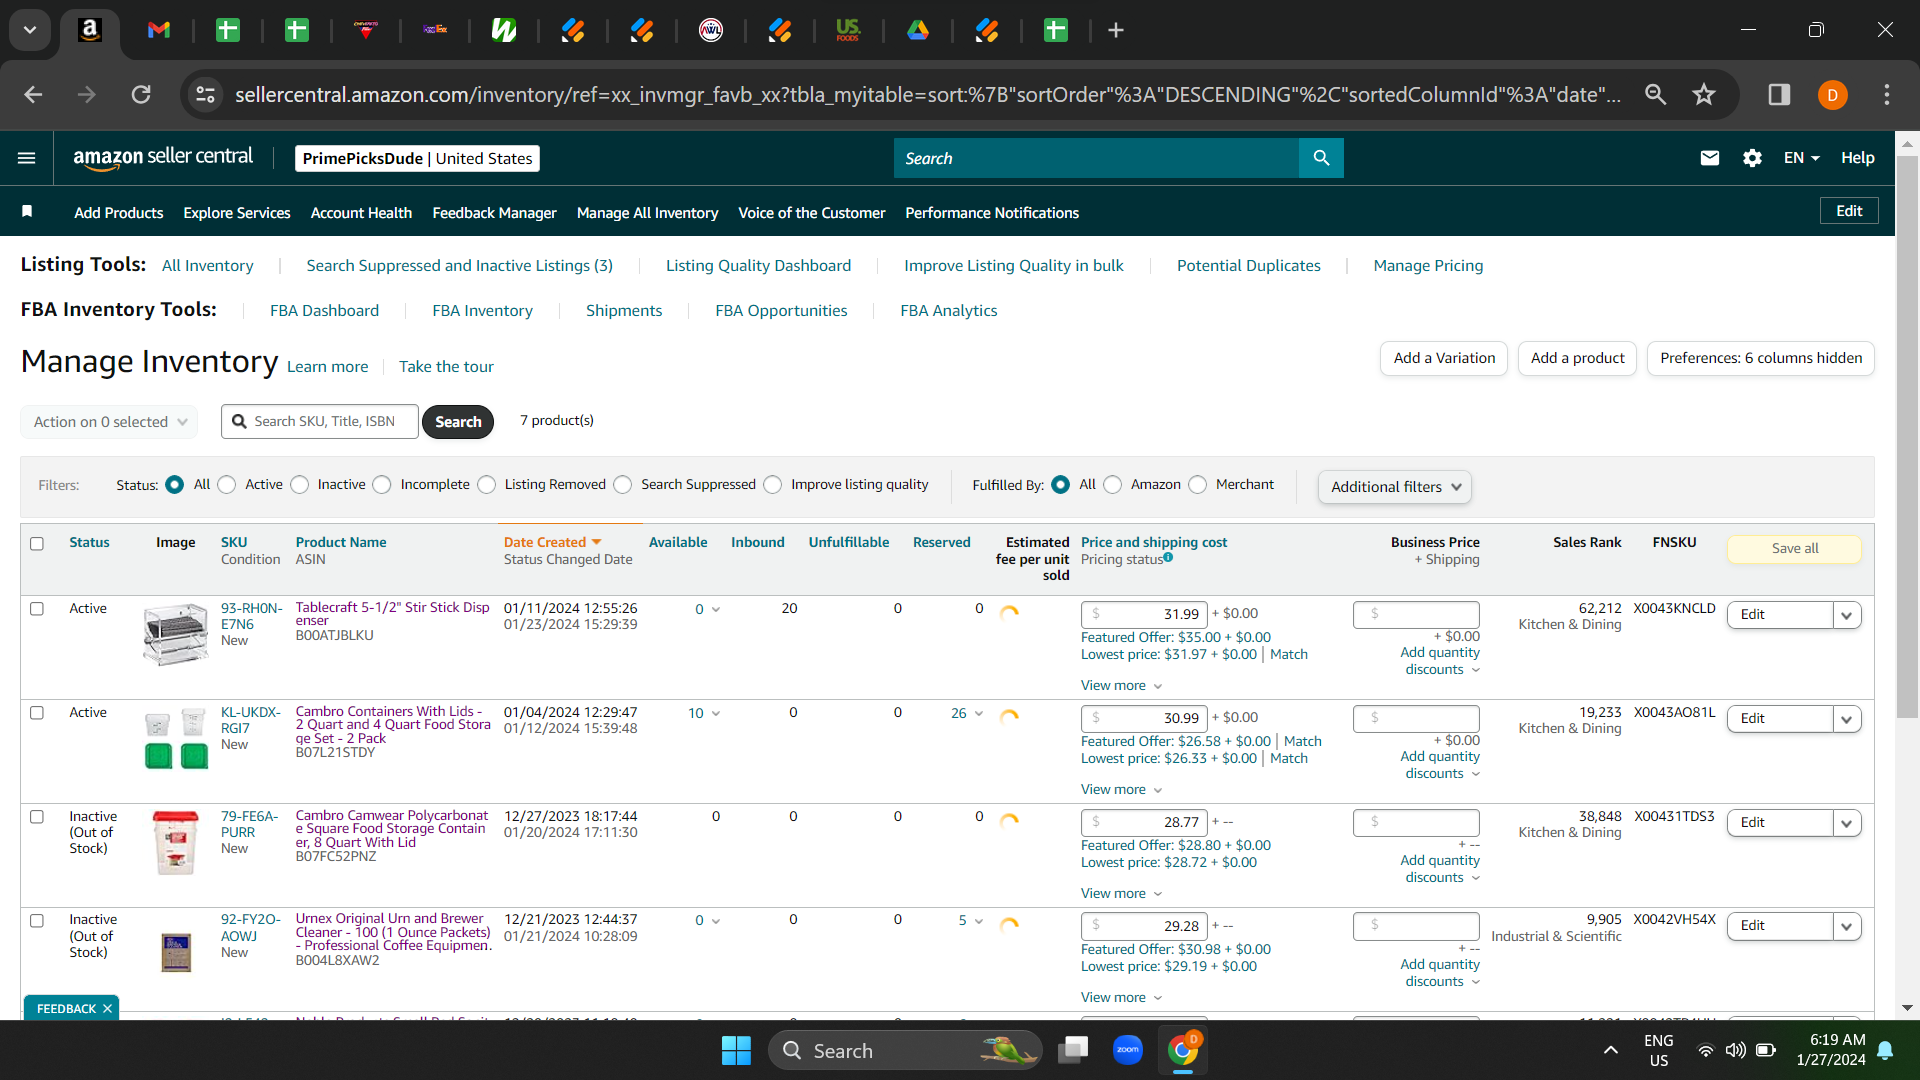This screenshot has width=1920, height=1080.
Task: Switch to the US Foods tab
Action: [848, 30]
